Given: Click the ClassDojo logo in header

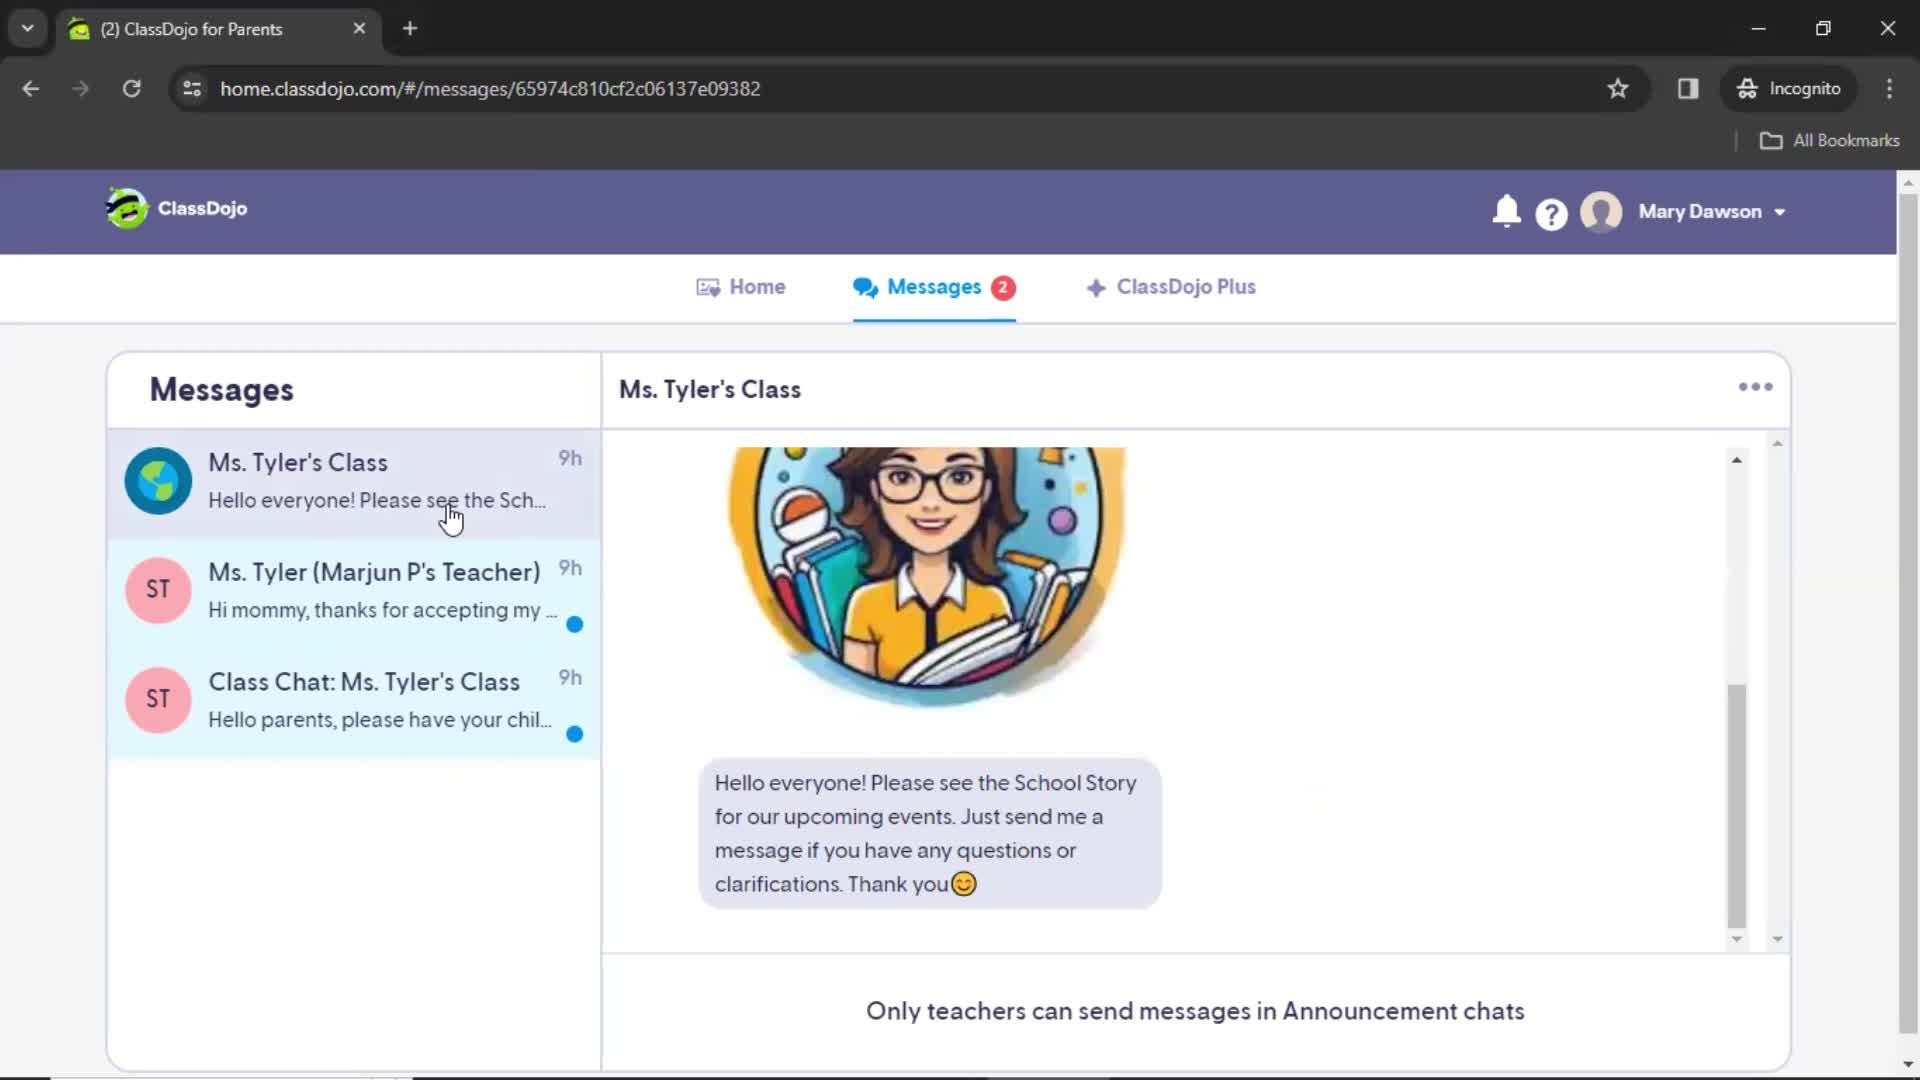Looking at the screenshot, I should point(177,208).
